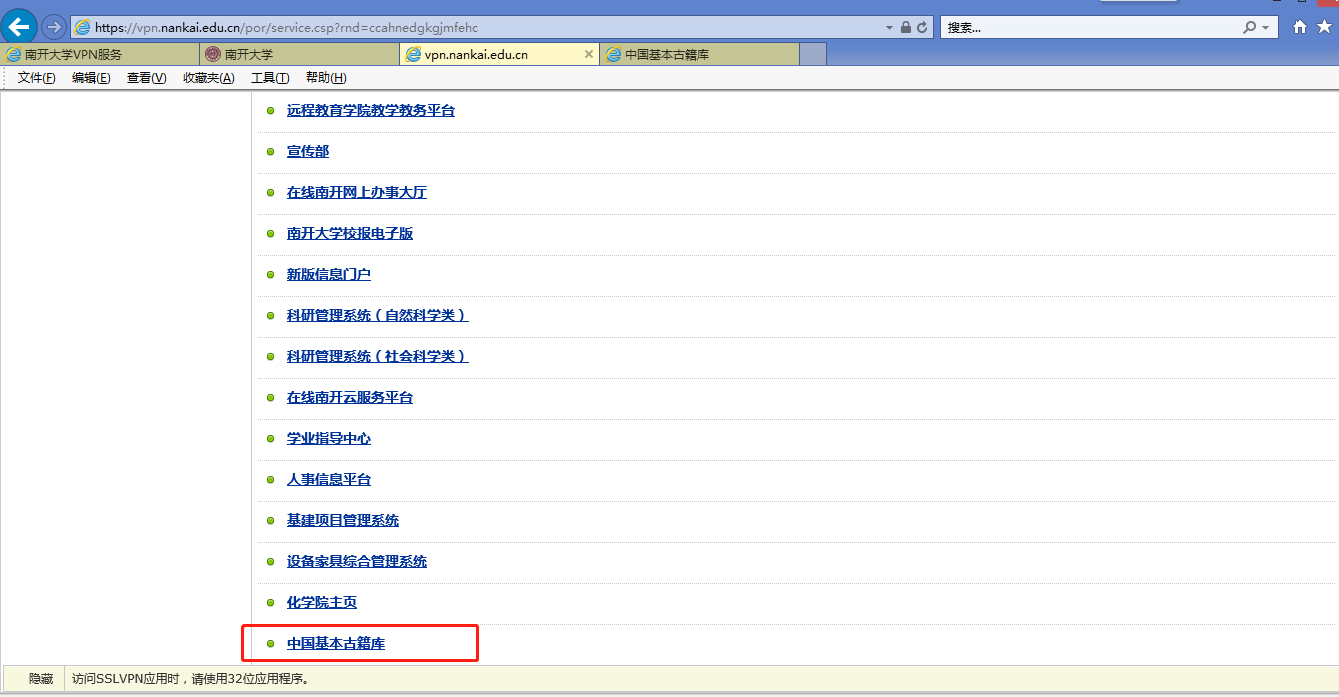Open the 编辑(E) menu
Image resolution: width=1339 pixels, height=697 pixels.
coord(91,78)
